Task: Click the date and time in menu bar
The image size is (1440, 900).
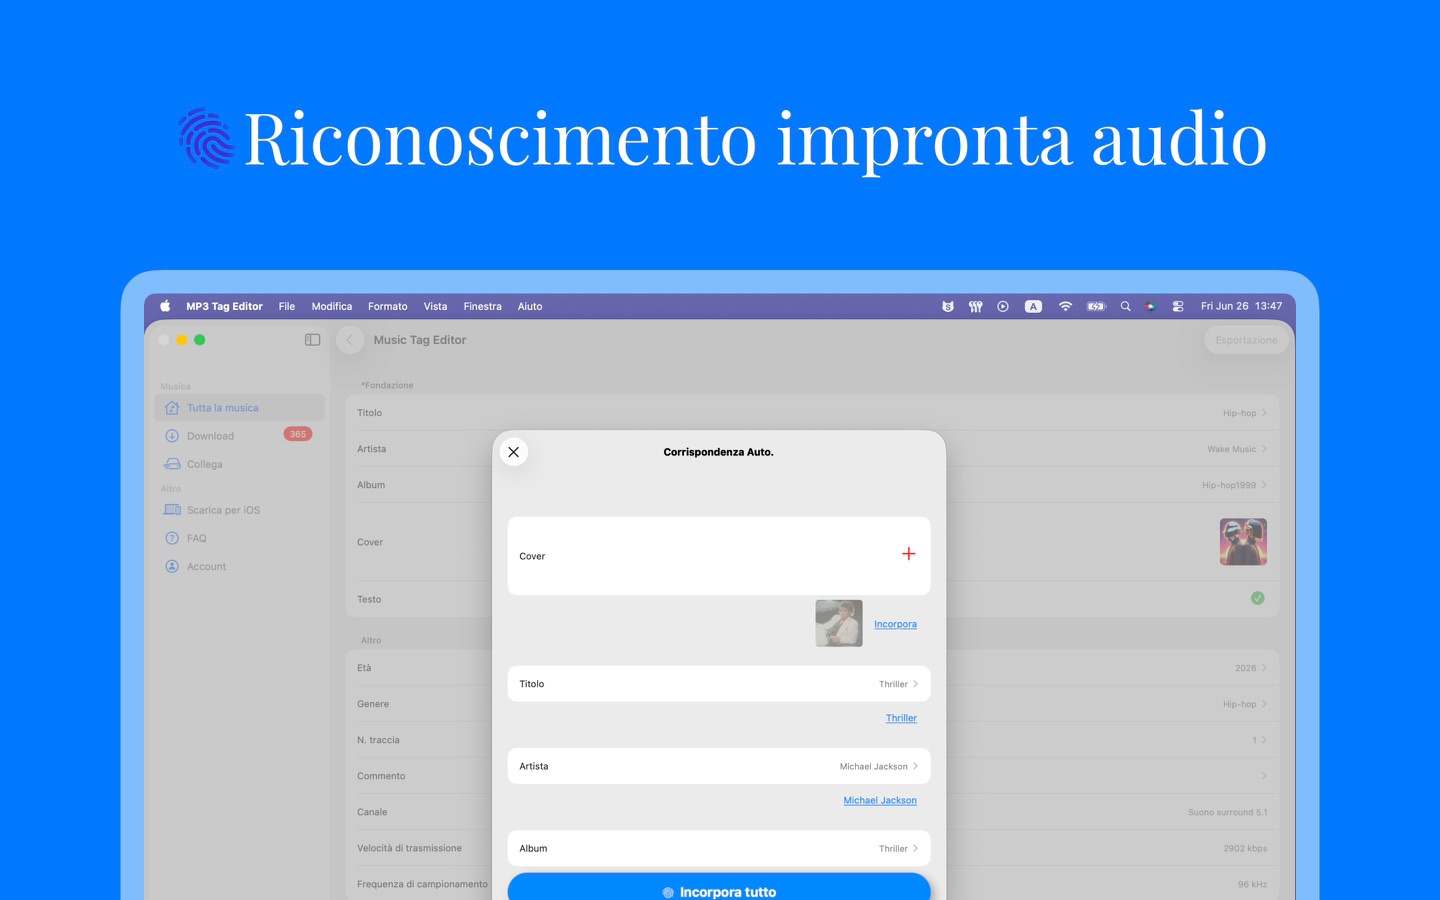Action: [1241, 306]
